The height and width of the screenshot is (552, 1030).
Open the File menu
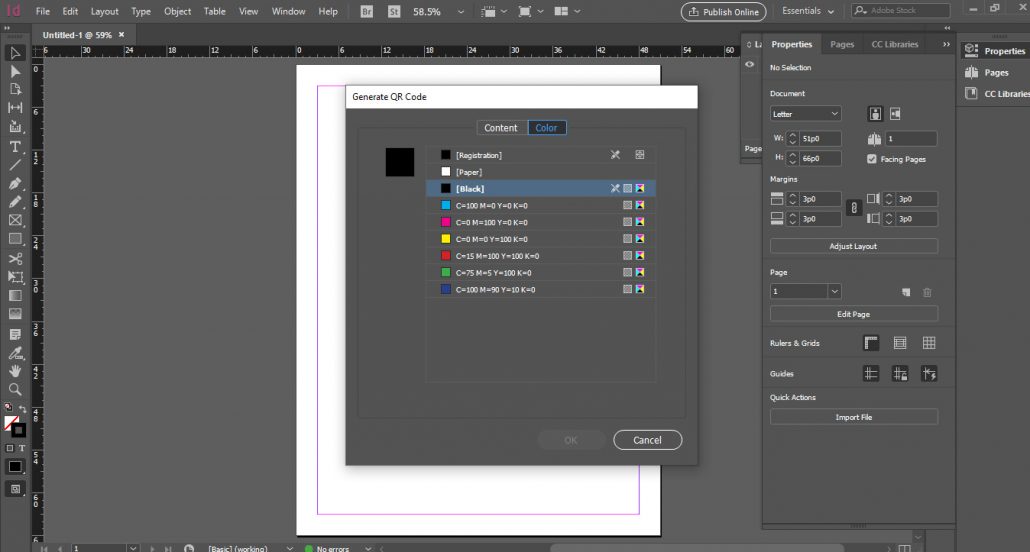43,11
